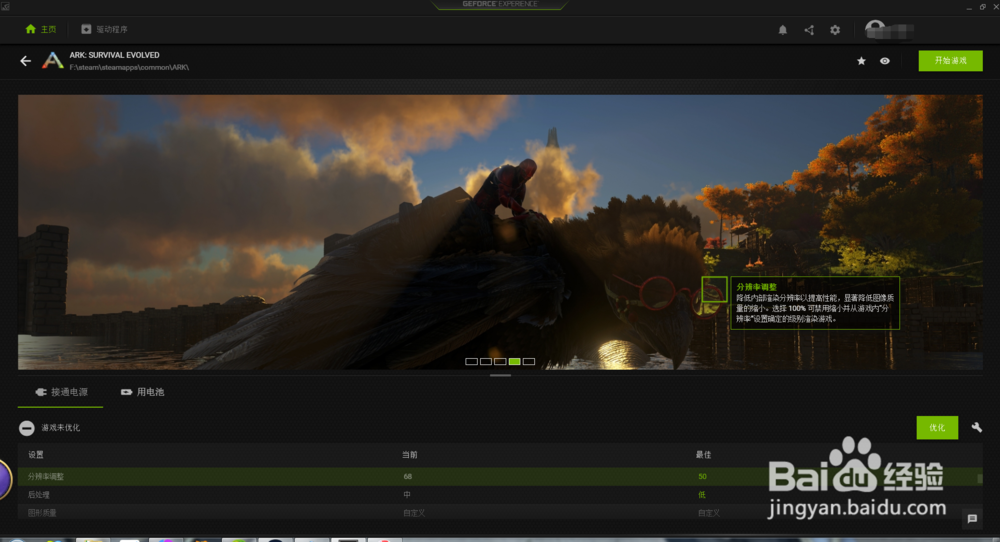This screenshot has width=1000, height=542.
Task: Click the collapse handle below the screenshot
Action: tap(500, 375)
